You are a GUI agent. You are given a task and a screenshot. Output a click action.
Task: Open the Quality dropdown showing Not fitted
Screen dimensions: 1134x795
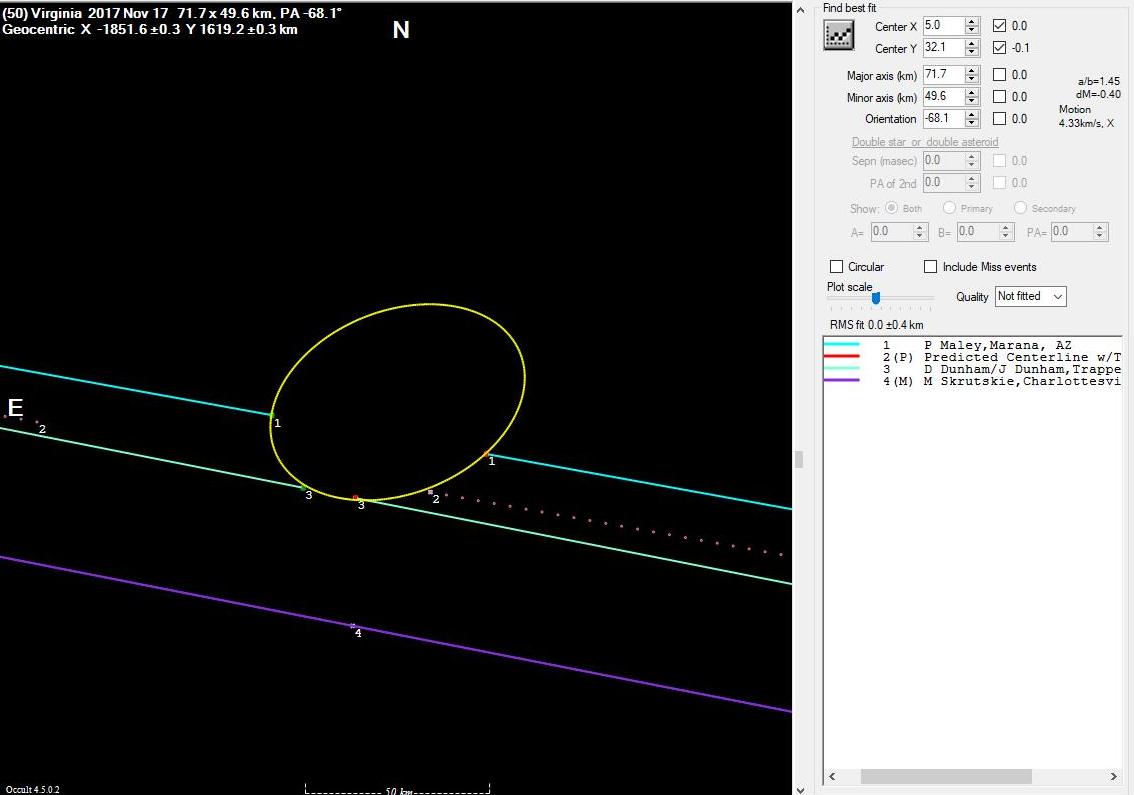click(x=1030, y=296)
